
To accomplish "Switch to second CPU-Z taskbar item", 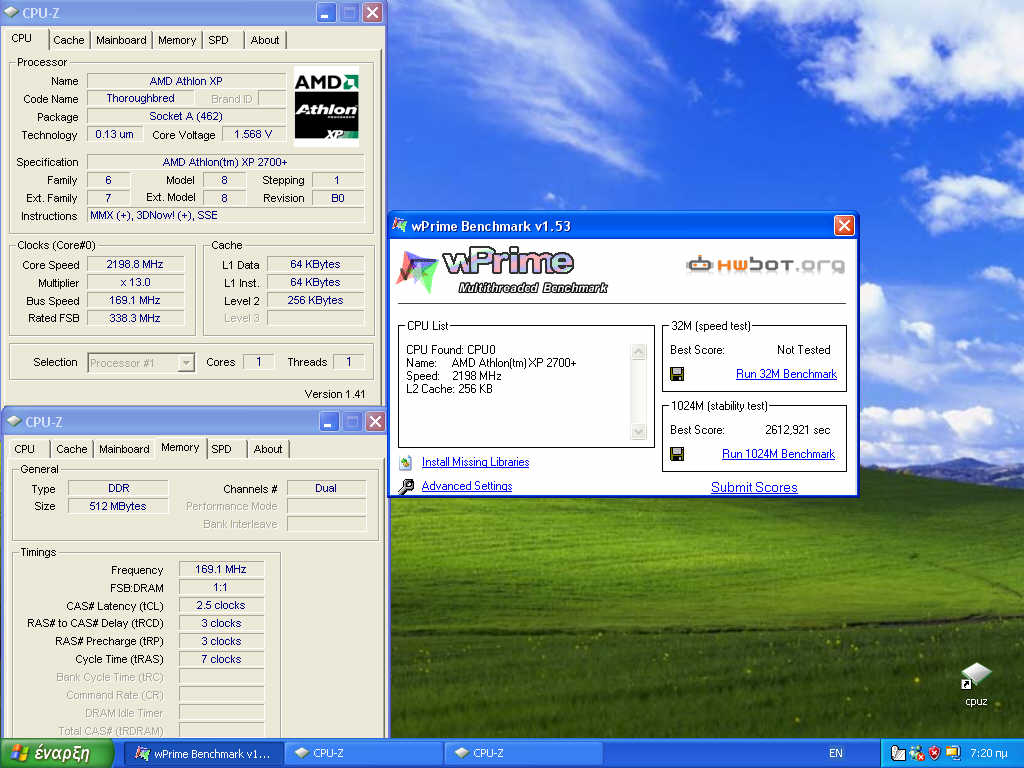I will point(524,754).
